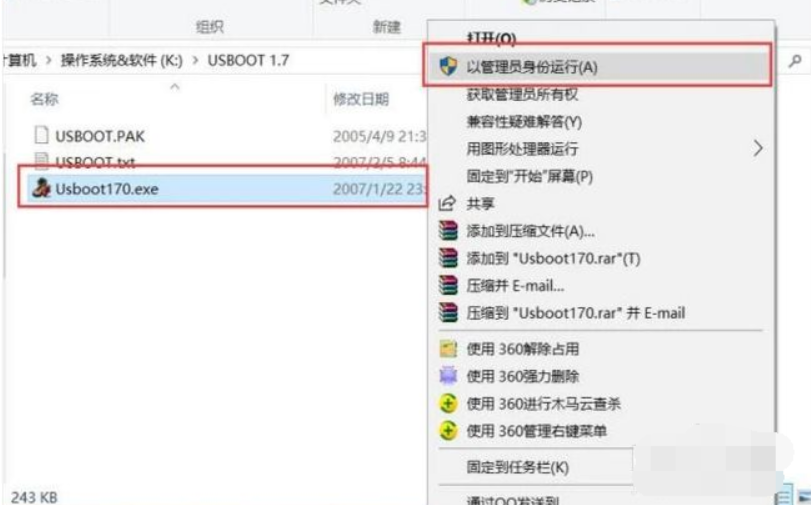Viewport: 811px width, 505px height.
Task: Click 360 icon beside 木马云查杀 (trojan cloud scan)
Action: 448,404
